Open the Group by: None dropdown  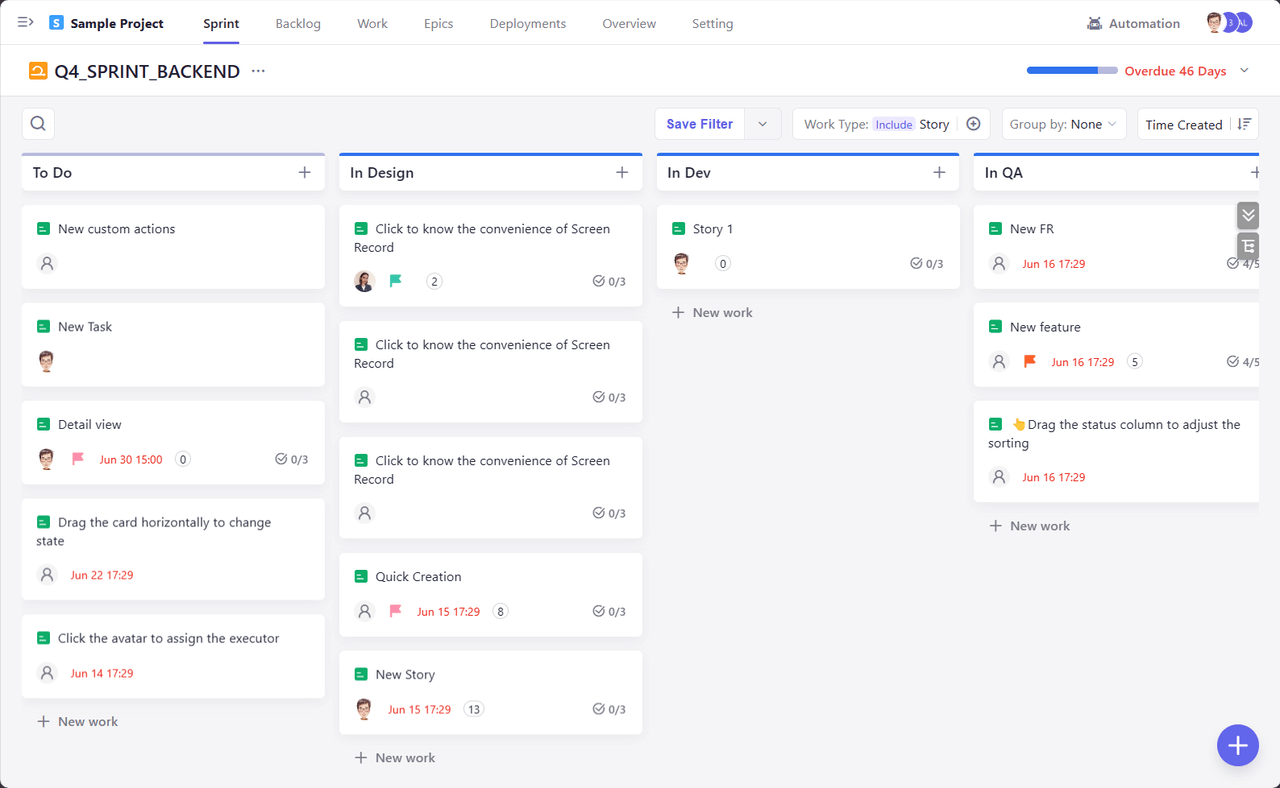pos(1063,124)
